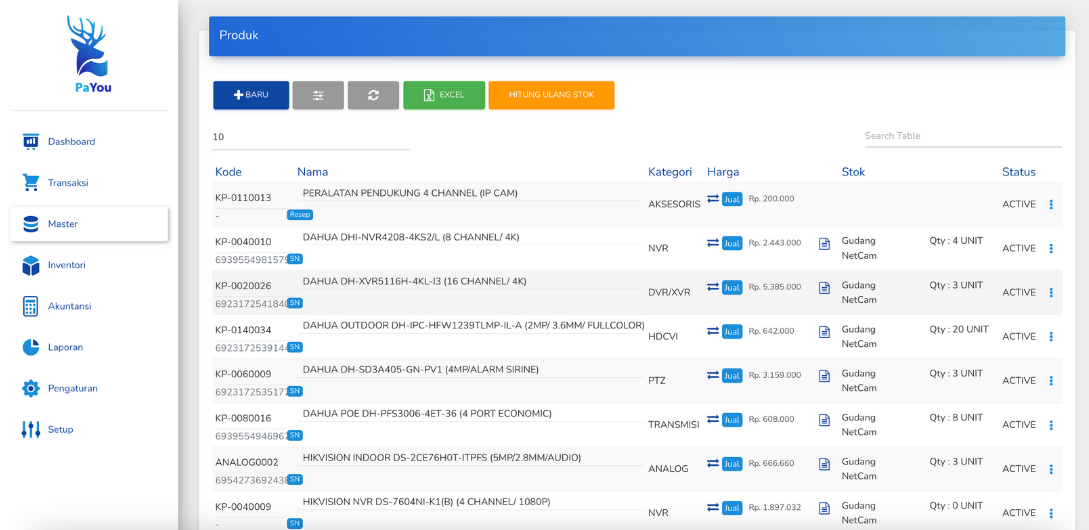This screenshot has height=530, width=1089.
Task: Open stock document icon for KP-0060009
Action: pyautogui.click(x=824, y=376)
